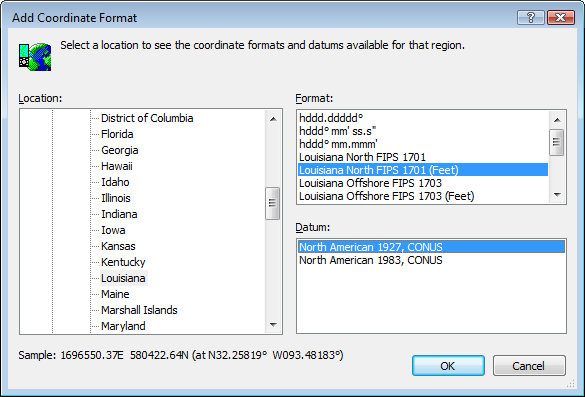Select Florida in the Location tree
585x397 pixels.
point(117,134)
